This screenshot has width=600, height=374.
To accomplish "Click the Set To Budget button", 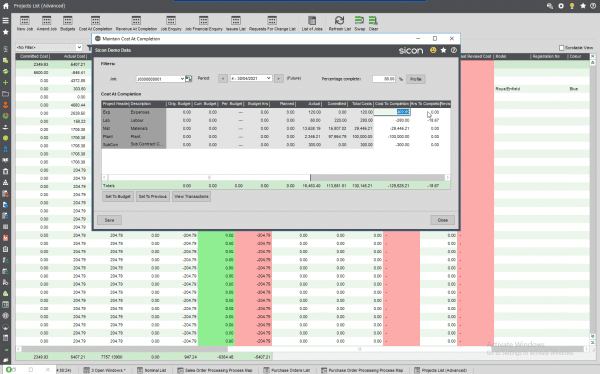I will point(118,196).
